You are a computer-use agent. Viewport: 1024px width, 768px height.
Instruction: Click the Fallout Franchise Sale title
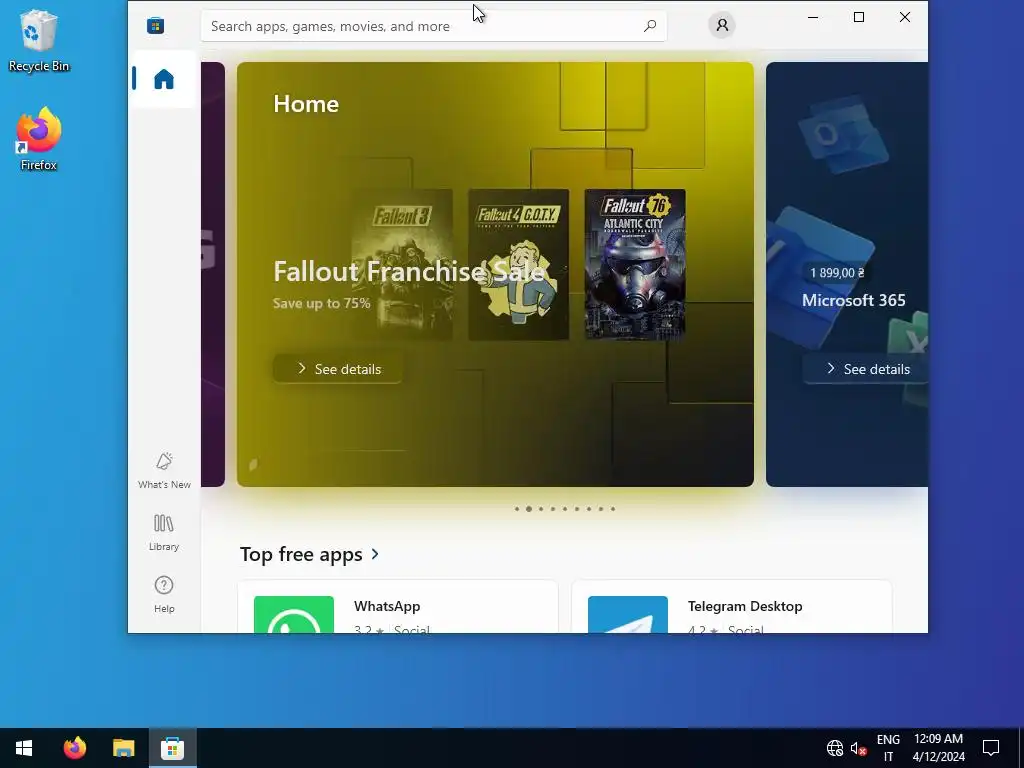409,271
